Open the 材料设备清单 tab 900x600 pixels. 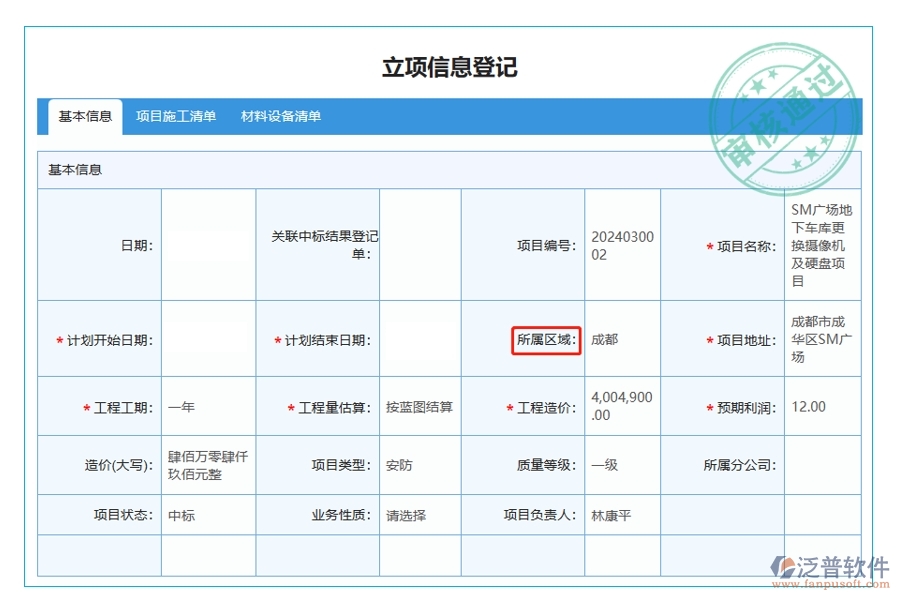(280, 116)
